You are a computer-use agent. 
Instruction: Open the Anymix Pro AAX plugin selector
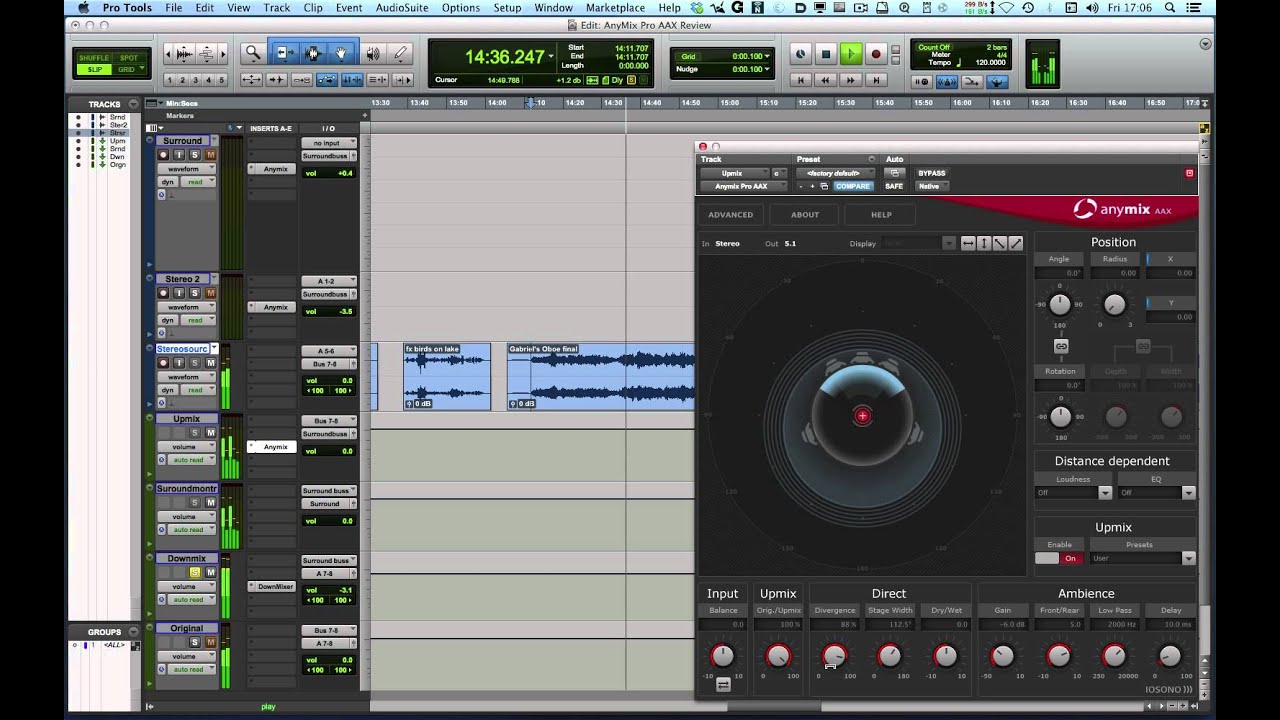[745, 186]
